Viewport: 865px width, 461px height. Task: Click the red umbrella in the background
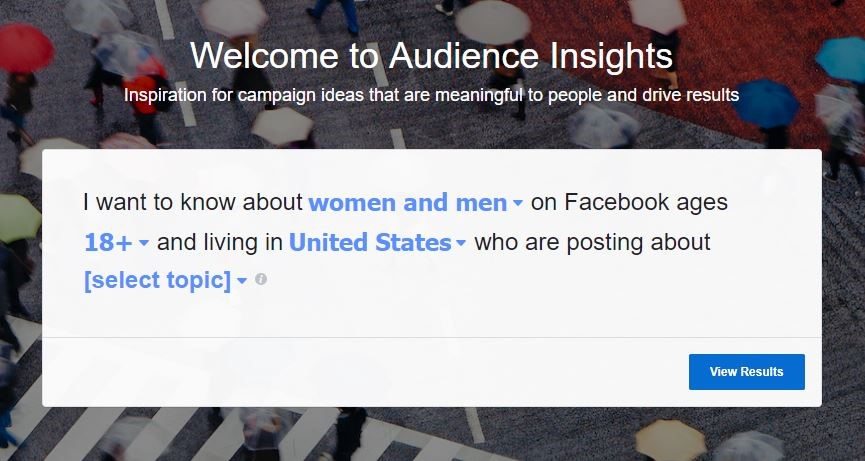(25, 48)
